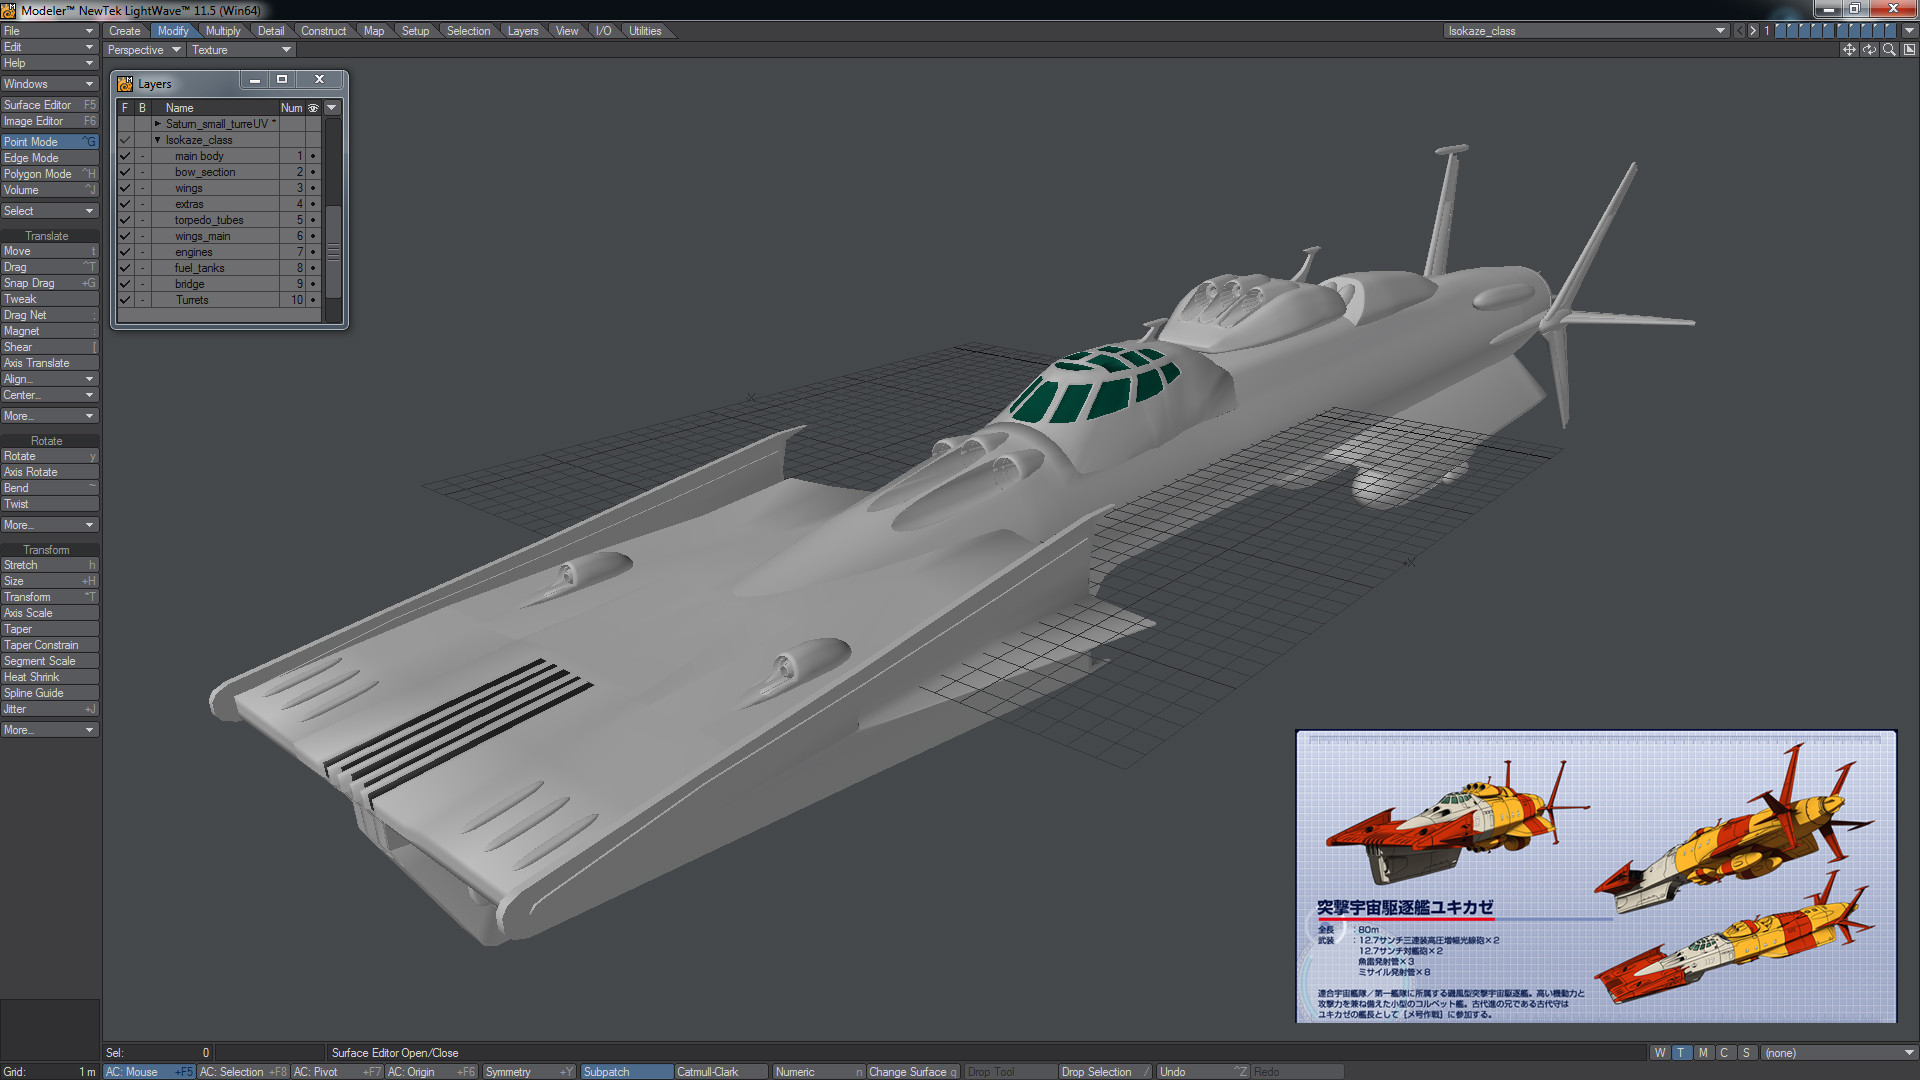The width and height of the screenshot is (1920, 1080).
Task: Open the Isokaze_class current object dropdown
Action: click(x=1587, y=31)
